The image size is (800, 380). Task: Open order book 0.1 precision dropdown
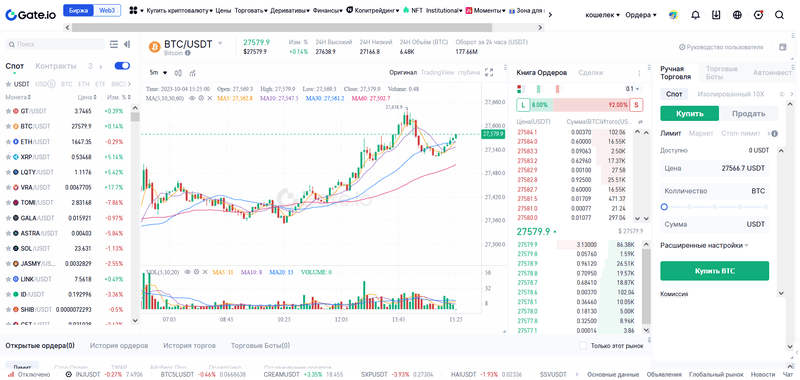pos(632,89)
